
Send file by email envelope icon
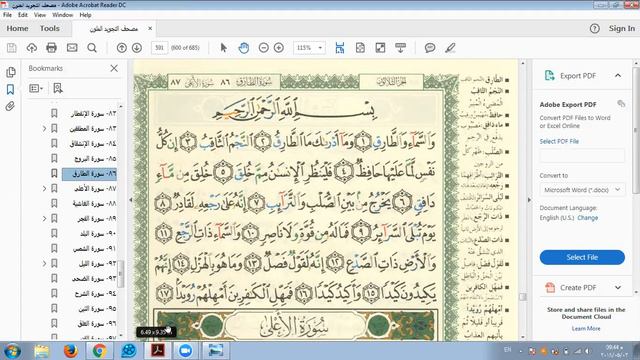pyautogui.click(x=72, y=48)
